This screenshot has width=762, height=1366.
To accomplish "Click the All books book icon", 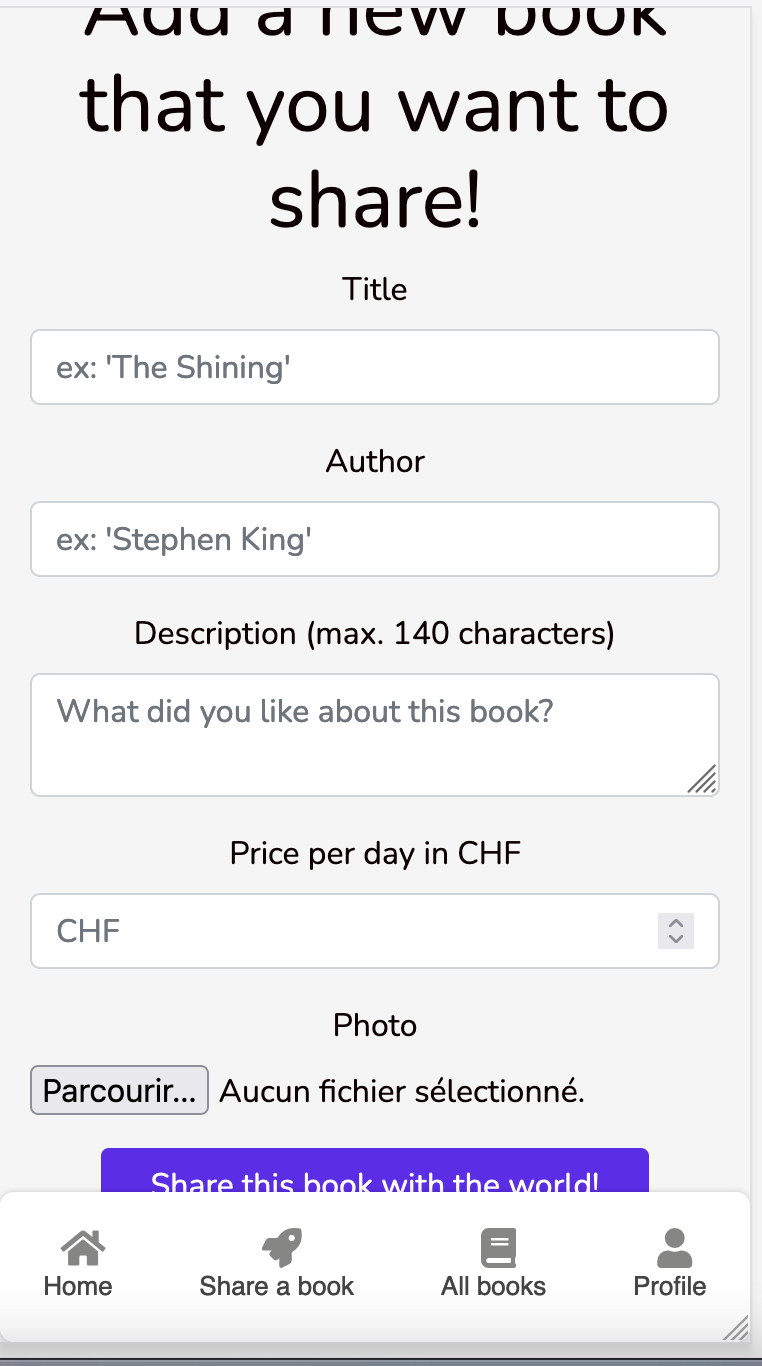I will point(497,1248).
